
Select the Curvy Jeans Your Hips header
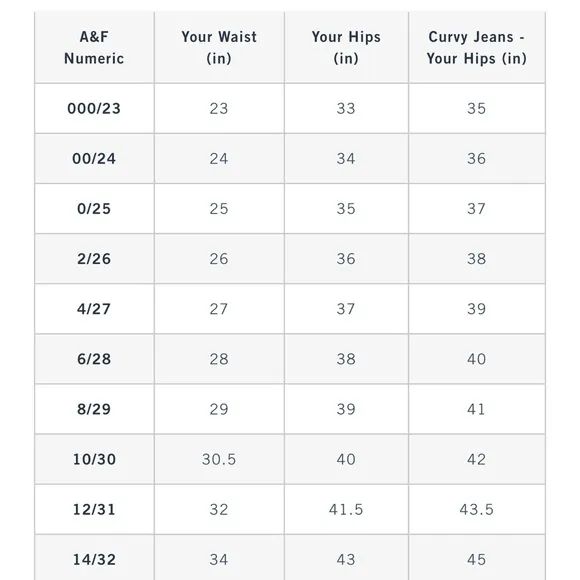click(477, 47)
